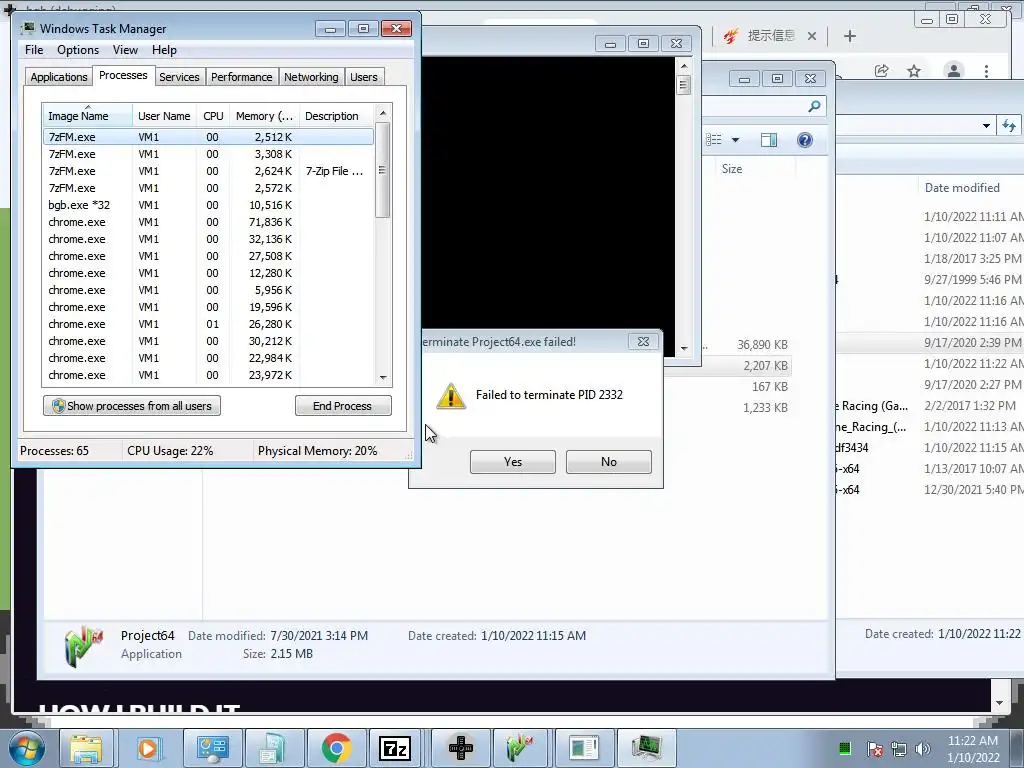Open the Control Panel taskbar icon
The image size is (1024, 768).
pyautogui.click(x=212, y=748)
